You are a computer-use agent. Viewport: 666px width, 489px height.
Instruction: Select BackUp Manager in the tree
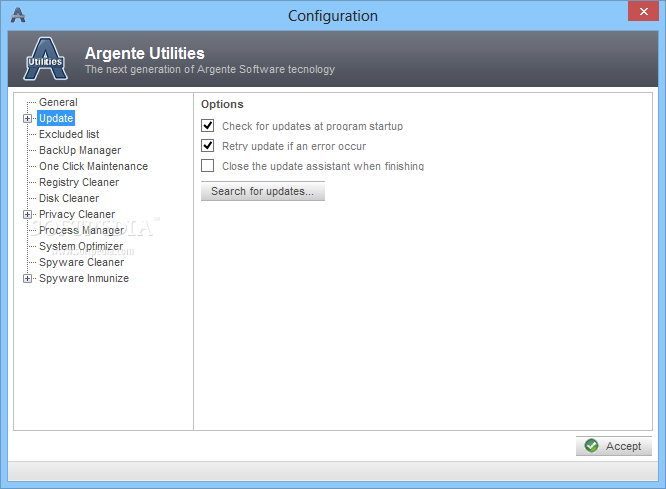pyautogui.click(x=80, y=150)
